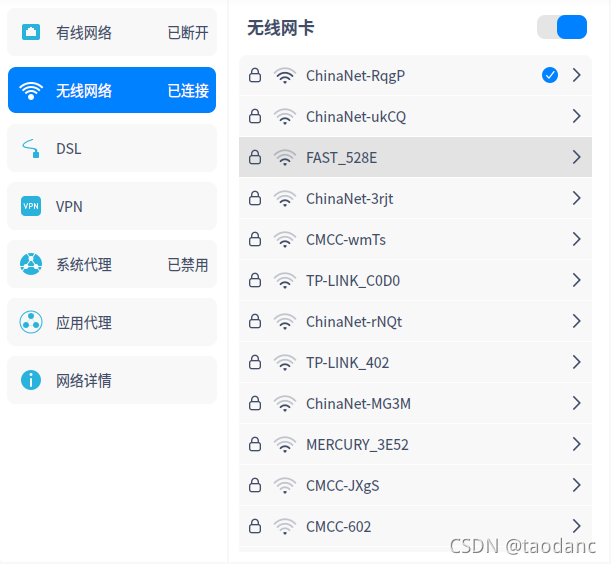Select the ChinaNet-rNQt network name
Screen dimensions: 611x564
tap(354, 322)
